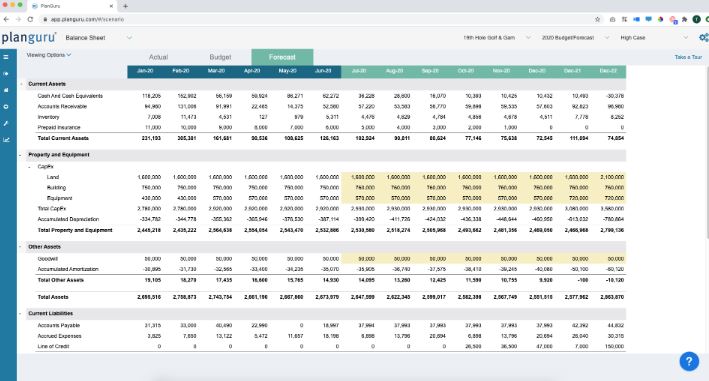
Task: Select the Accounts Receivable row label
Action: (62, 107)
